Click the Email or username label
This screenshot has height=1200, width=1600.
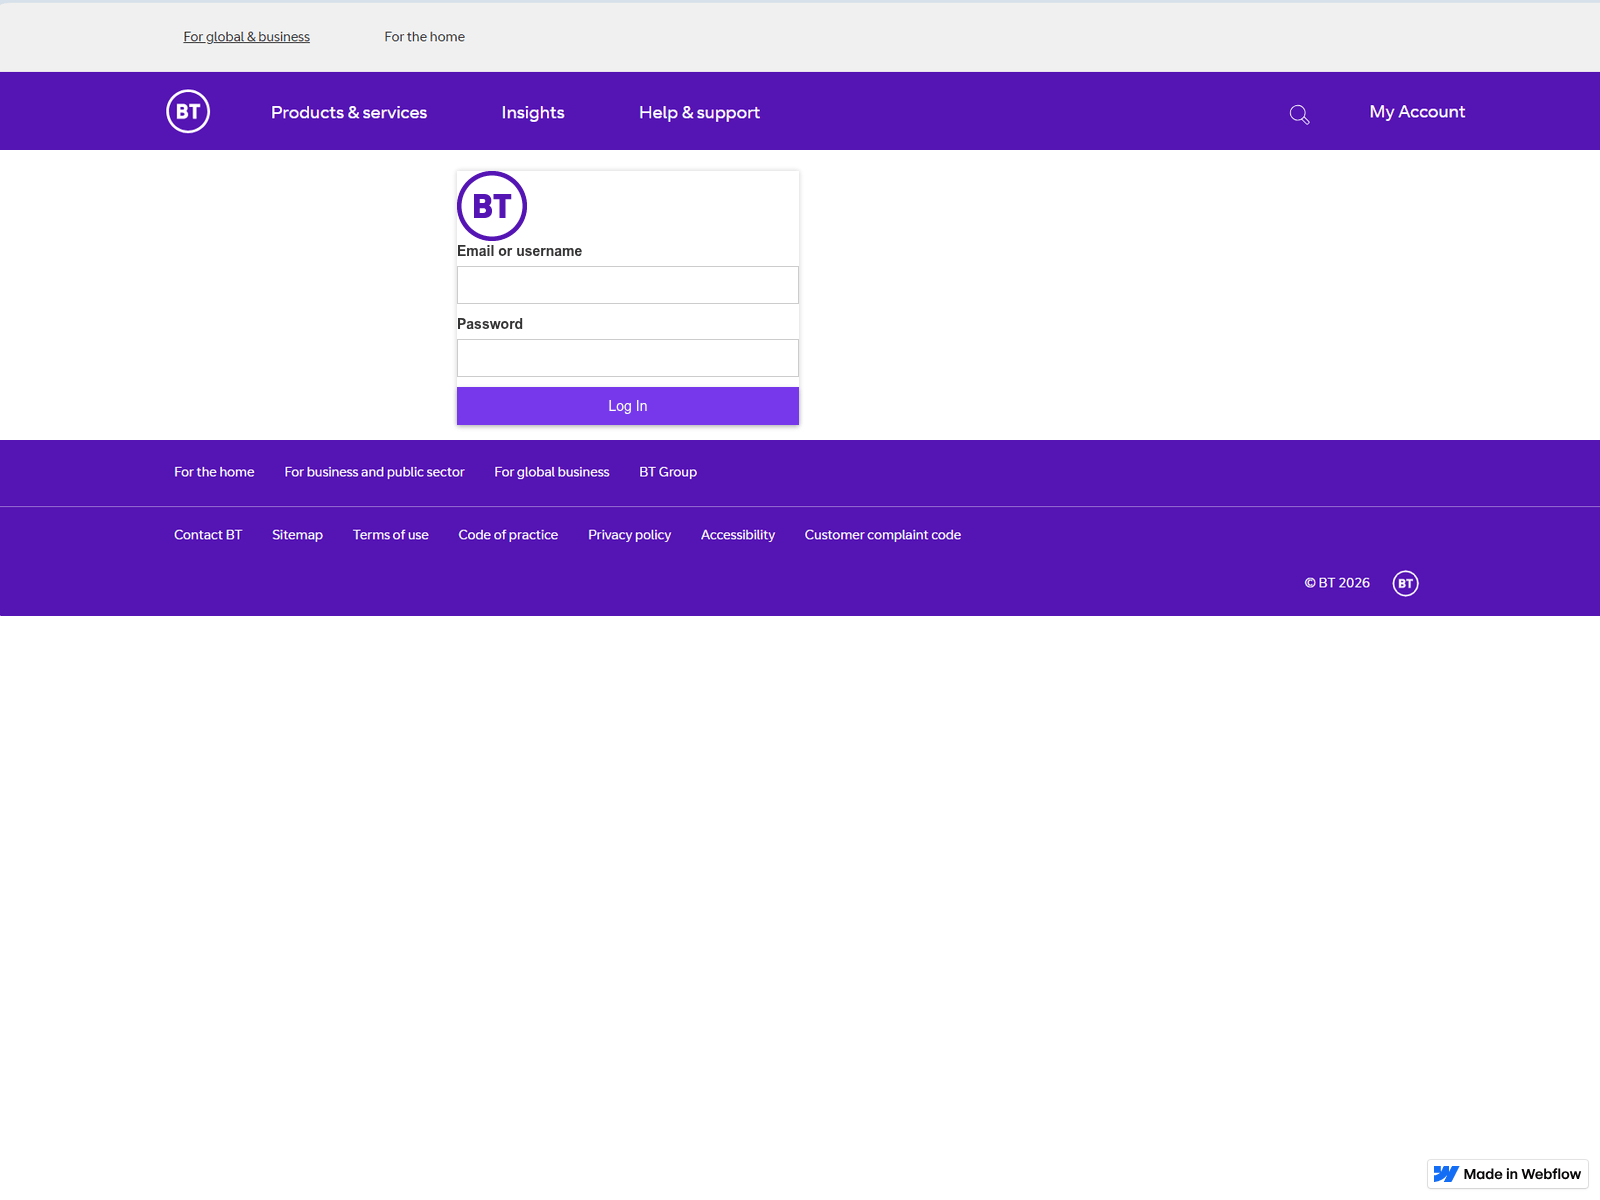[519, 251]
